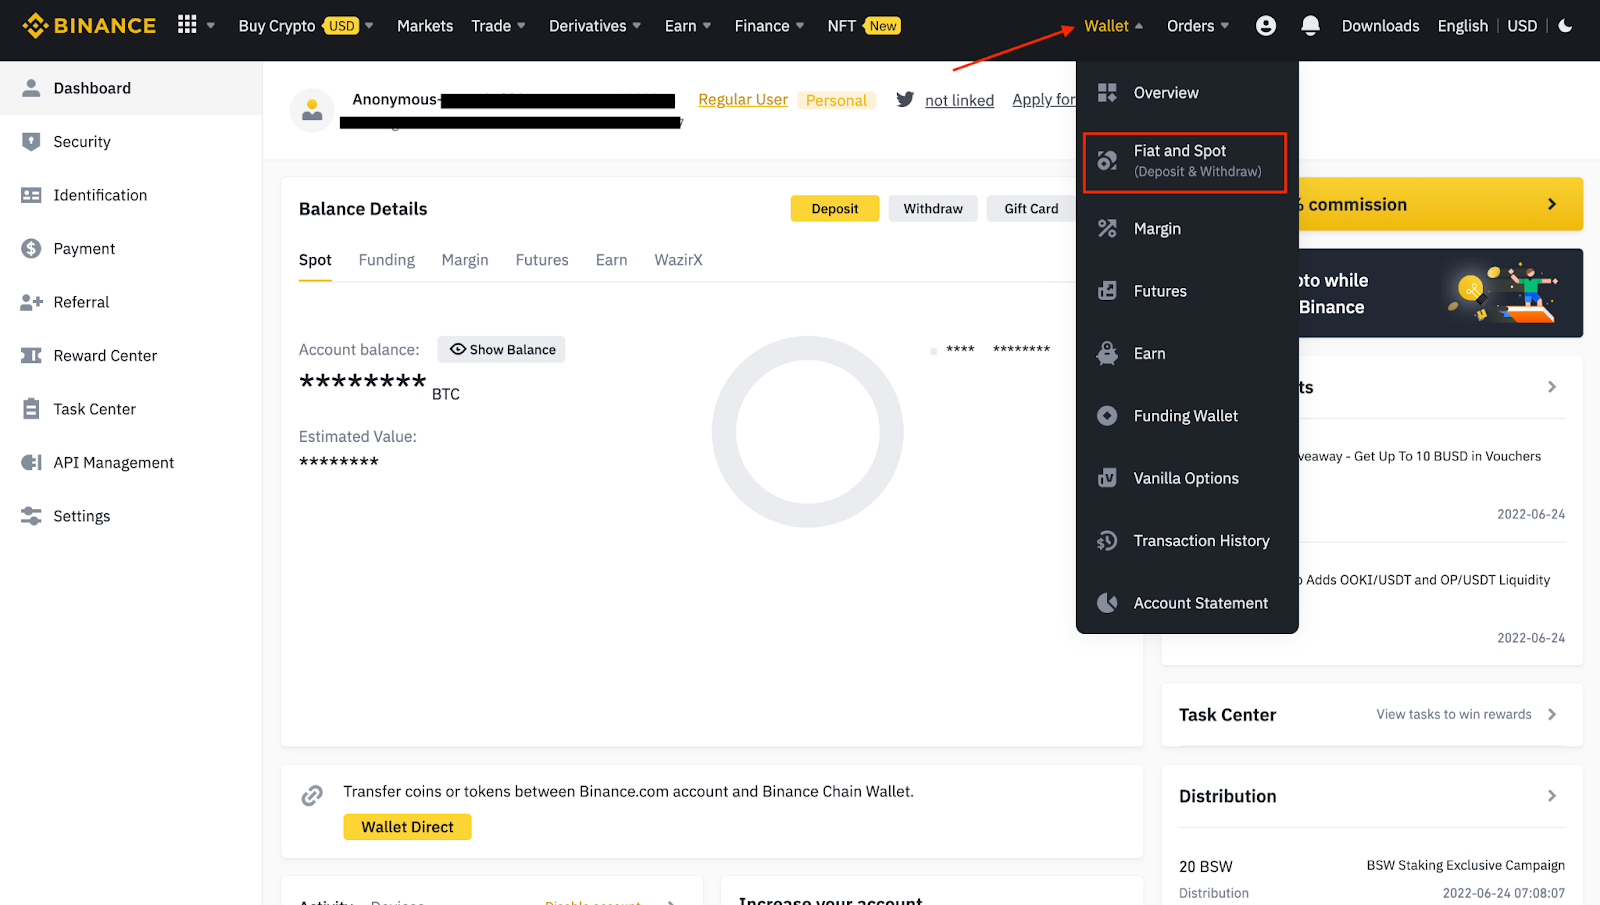Viewport: 1600px width, 905px height.
Task: Click the link chain icon near Wallet Direct
Action: 312,796
